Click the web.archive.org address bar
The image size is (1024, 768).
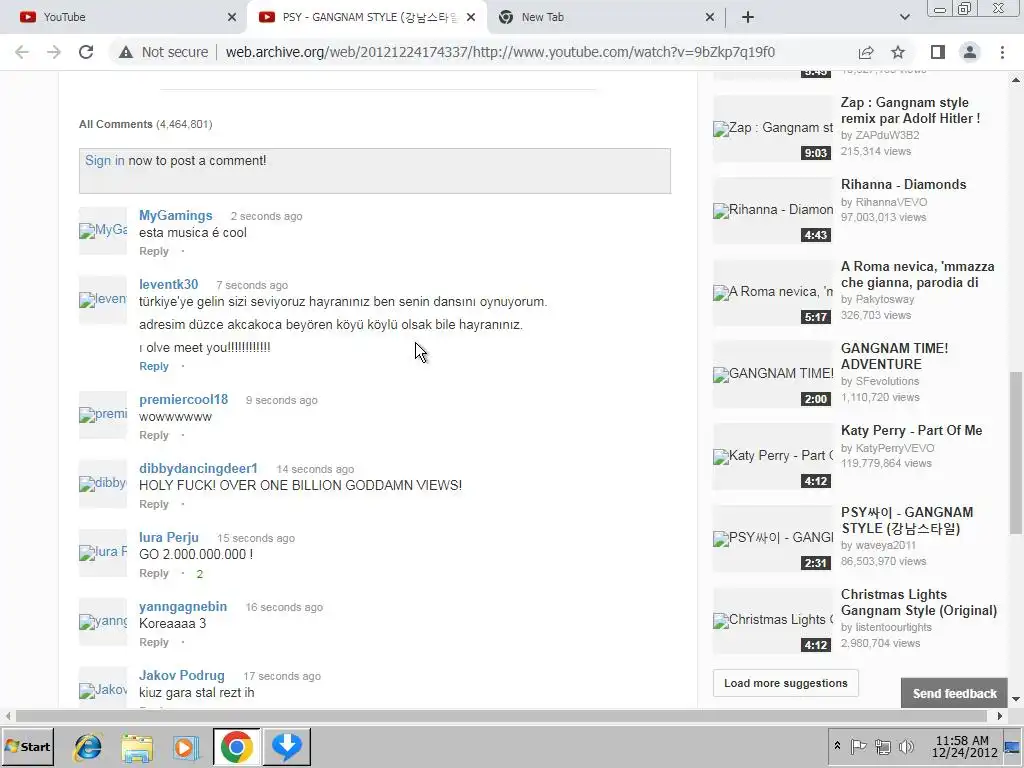coord(500,52)
